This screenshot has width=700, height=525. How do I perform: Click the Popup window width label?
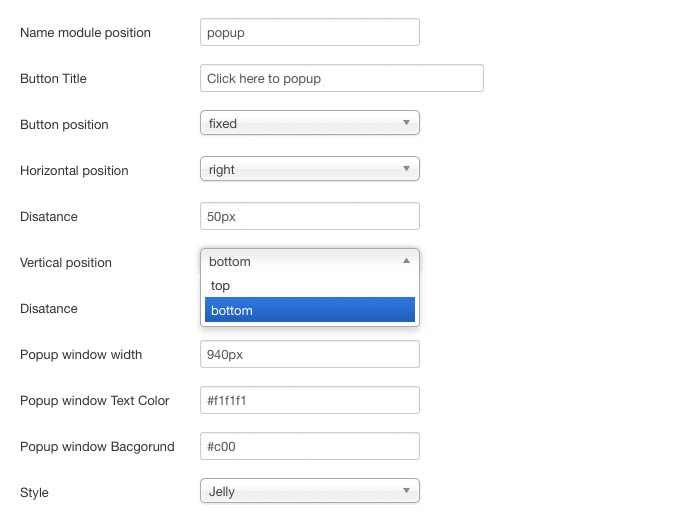(81, 355)
